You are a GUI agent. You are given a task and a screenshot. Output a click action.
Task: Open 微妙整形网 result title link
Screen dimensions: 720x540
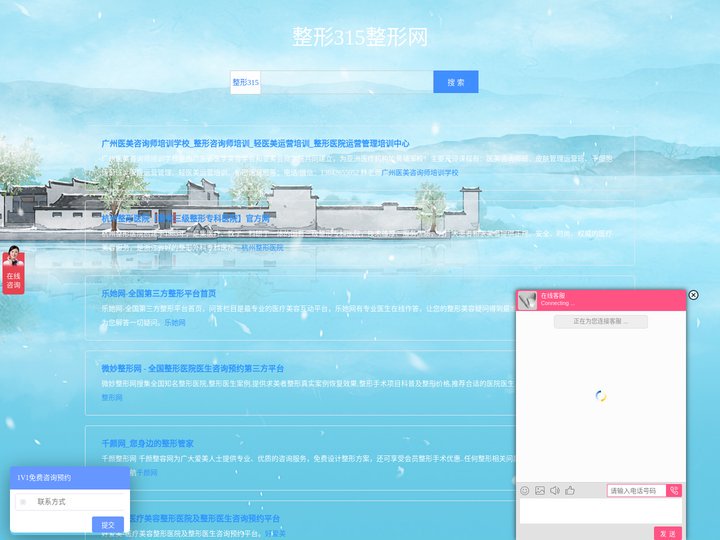tap(192, 368)
